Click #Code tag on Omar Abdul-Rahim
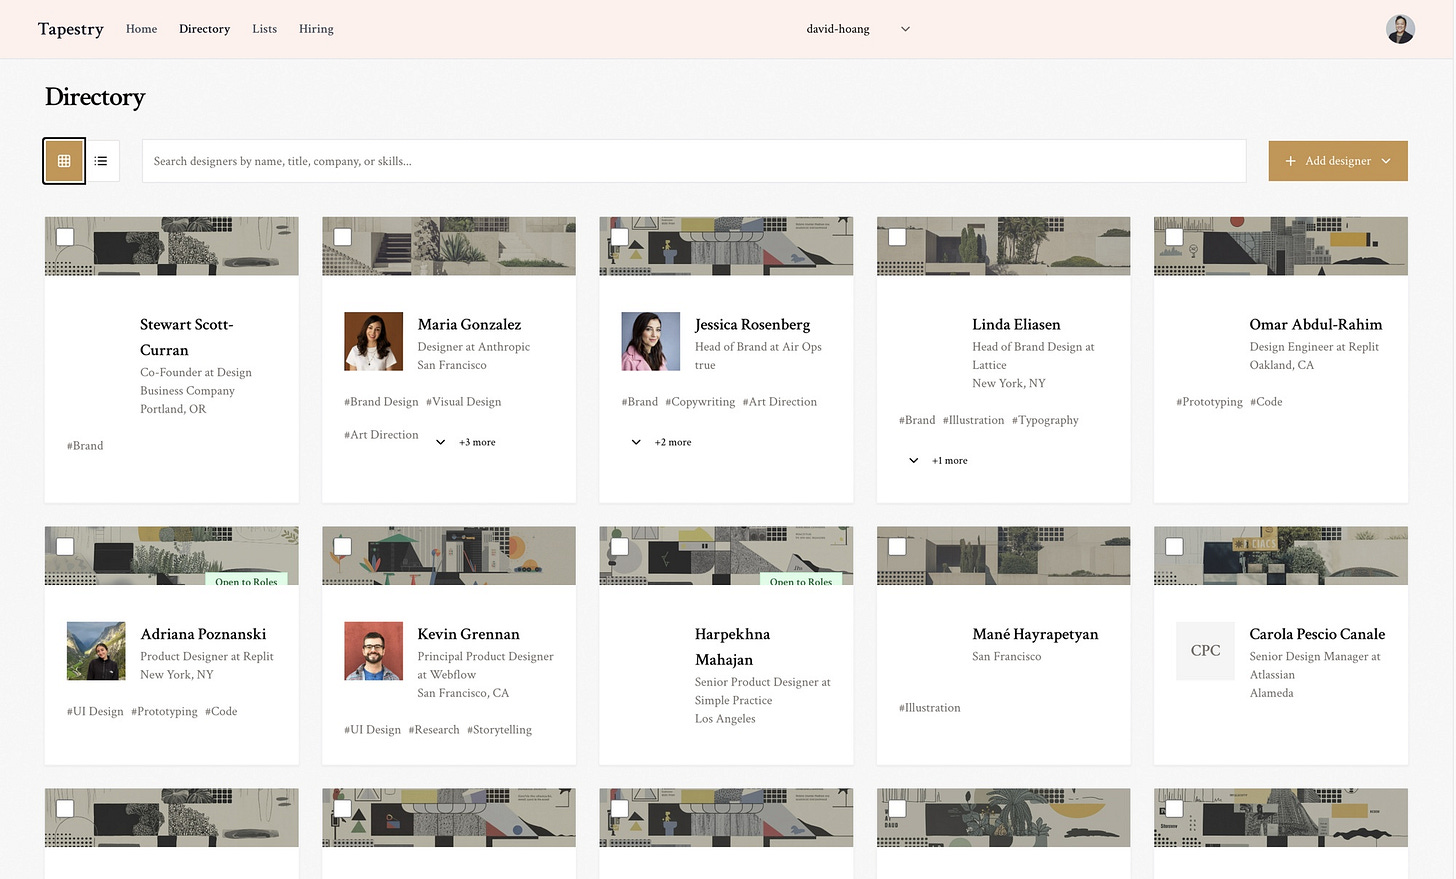The image size is (1456, 879). coord(1266,402)
